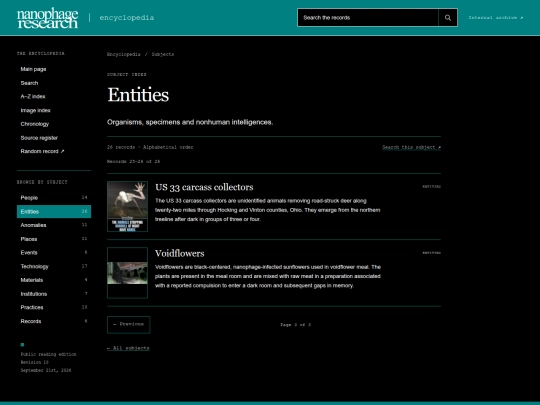This screenshot has width=540, height=405.
Task: Open the 'US 33 carcass collectors' title
Action: tap(204, 187)
